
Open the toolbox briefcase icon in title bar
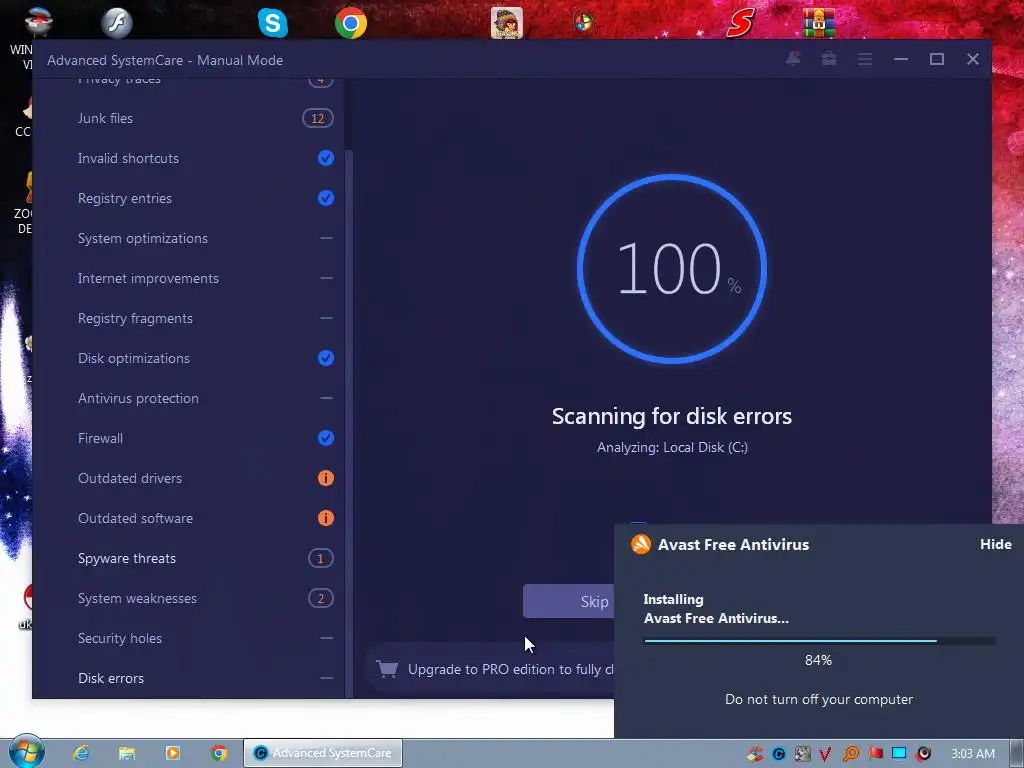tap(829, 59)
